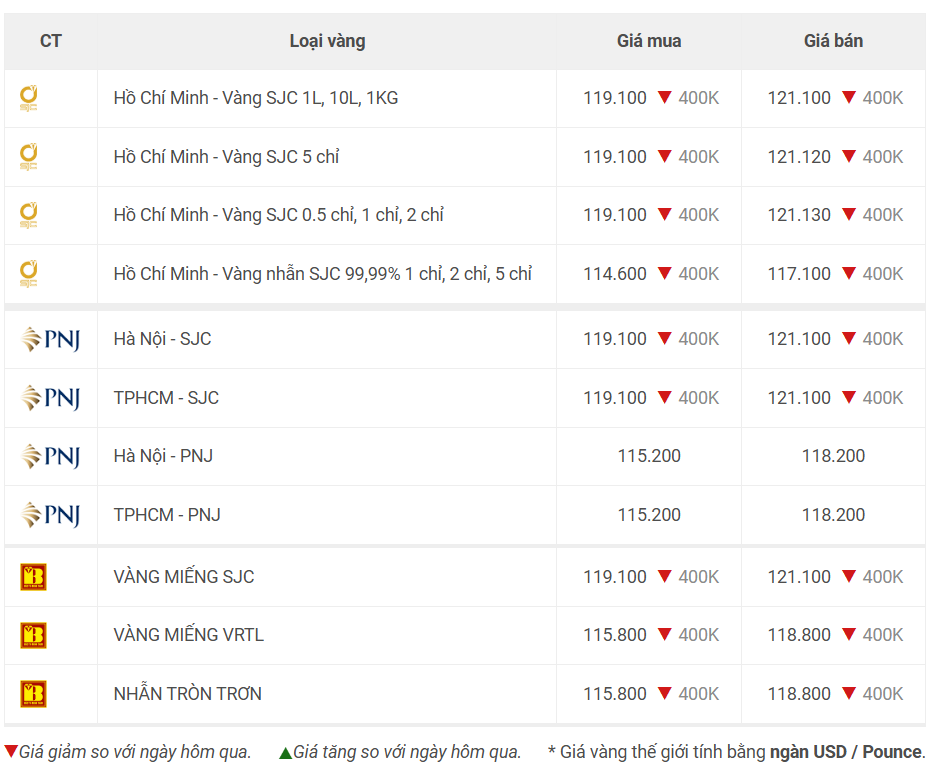The image size is (933, 771).
Task: Select the Hà Nội - PNJ gold type
Action: [163, 456]
